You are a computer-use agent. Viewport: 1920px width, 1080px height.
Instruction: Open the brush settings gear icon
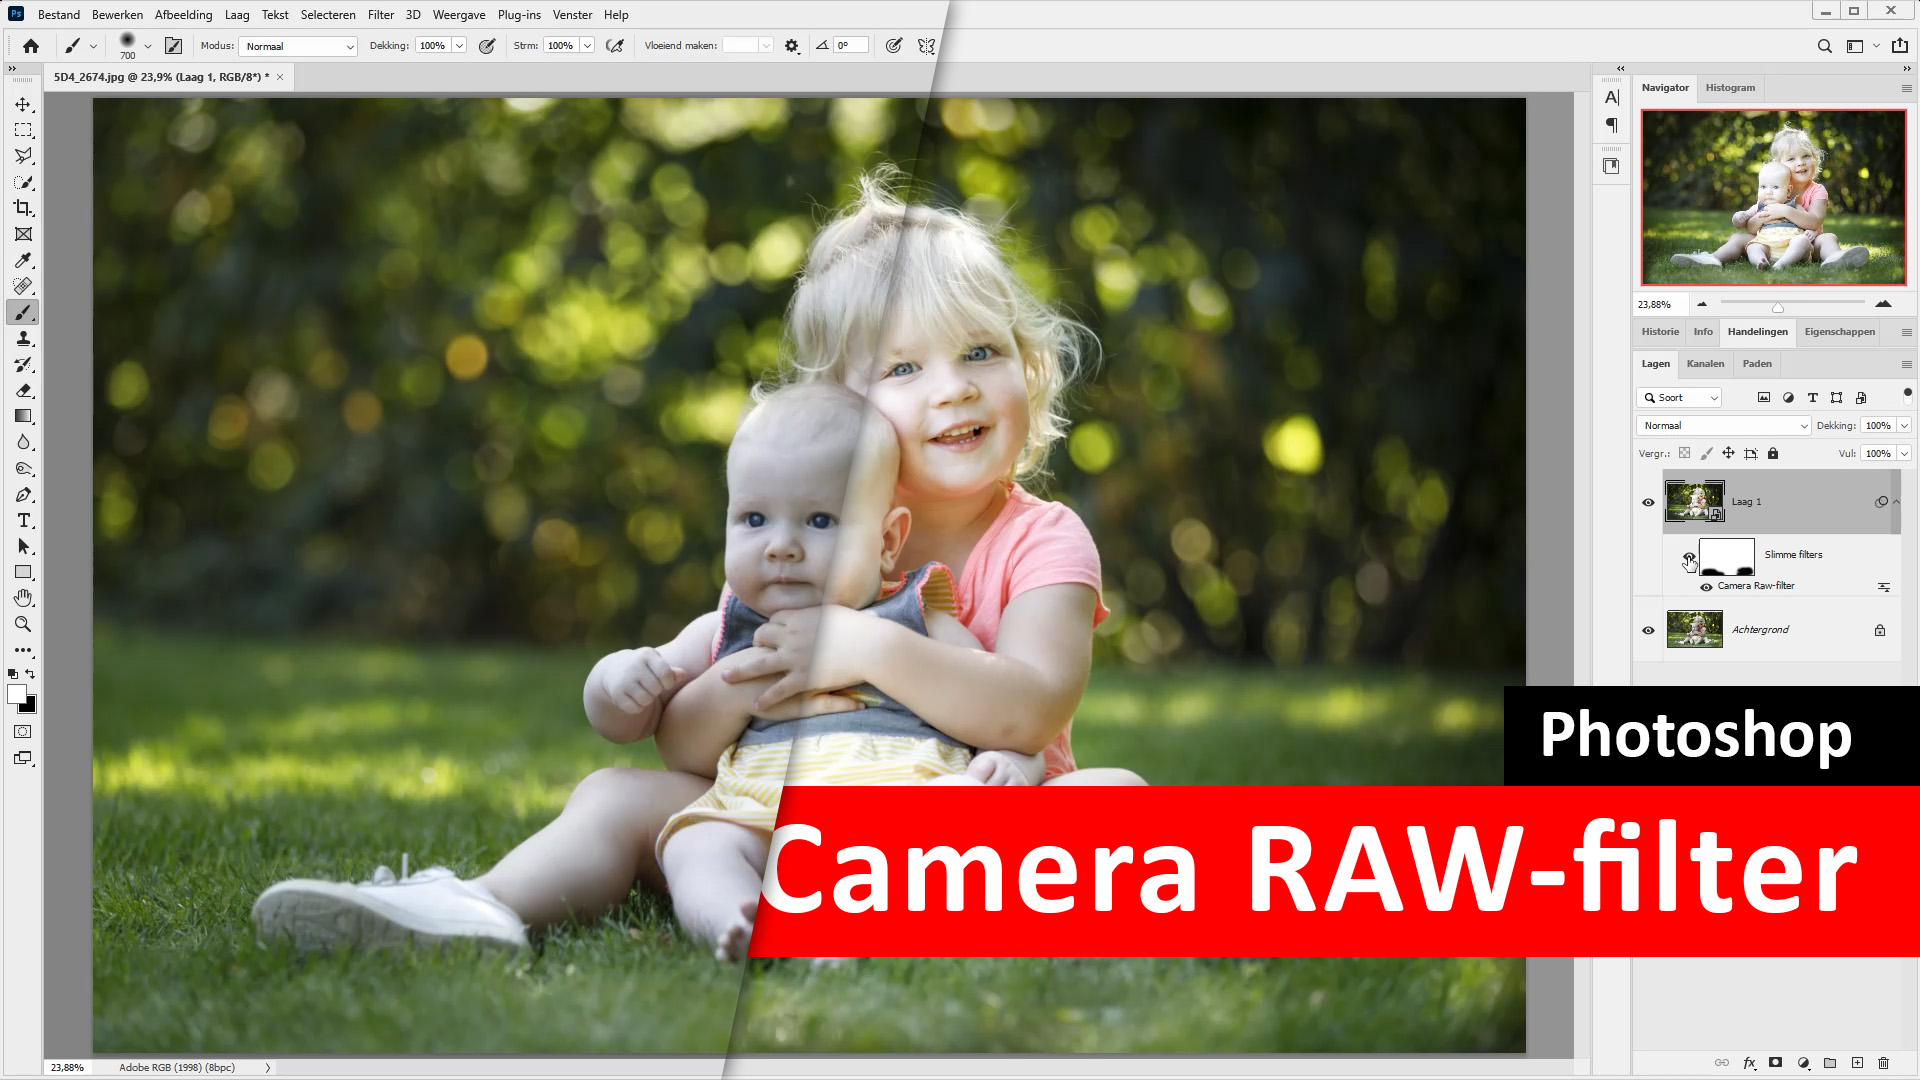tap(792, 46)
